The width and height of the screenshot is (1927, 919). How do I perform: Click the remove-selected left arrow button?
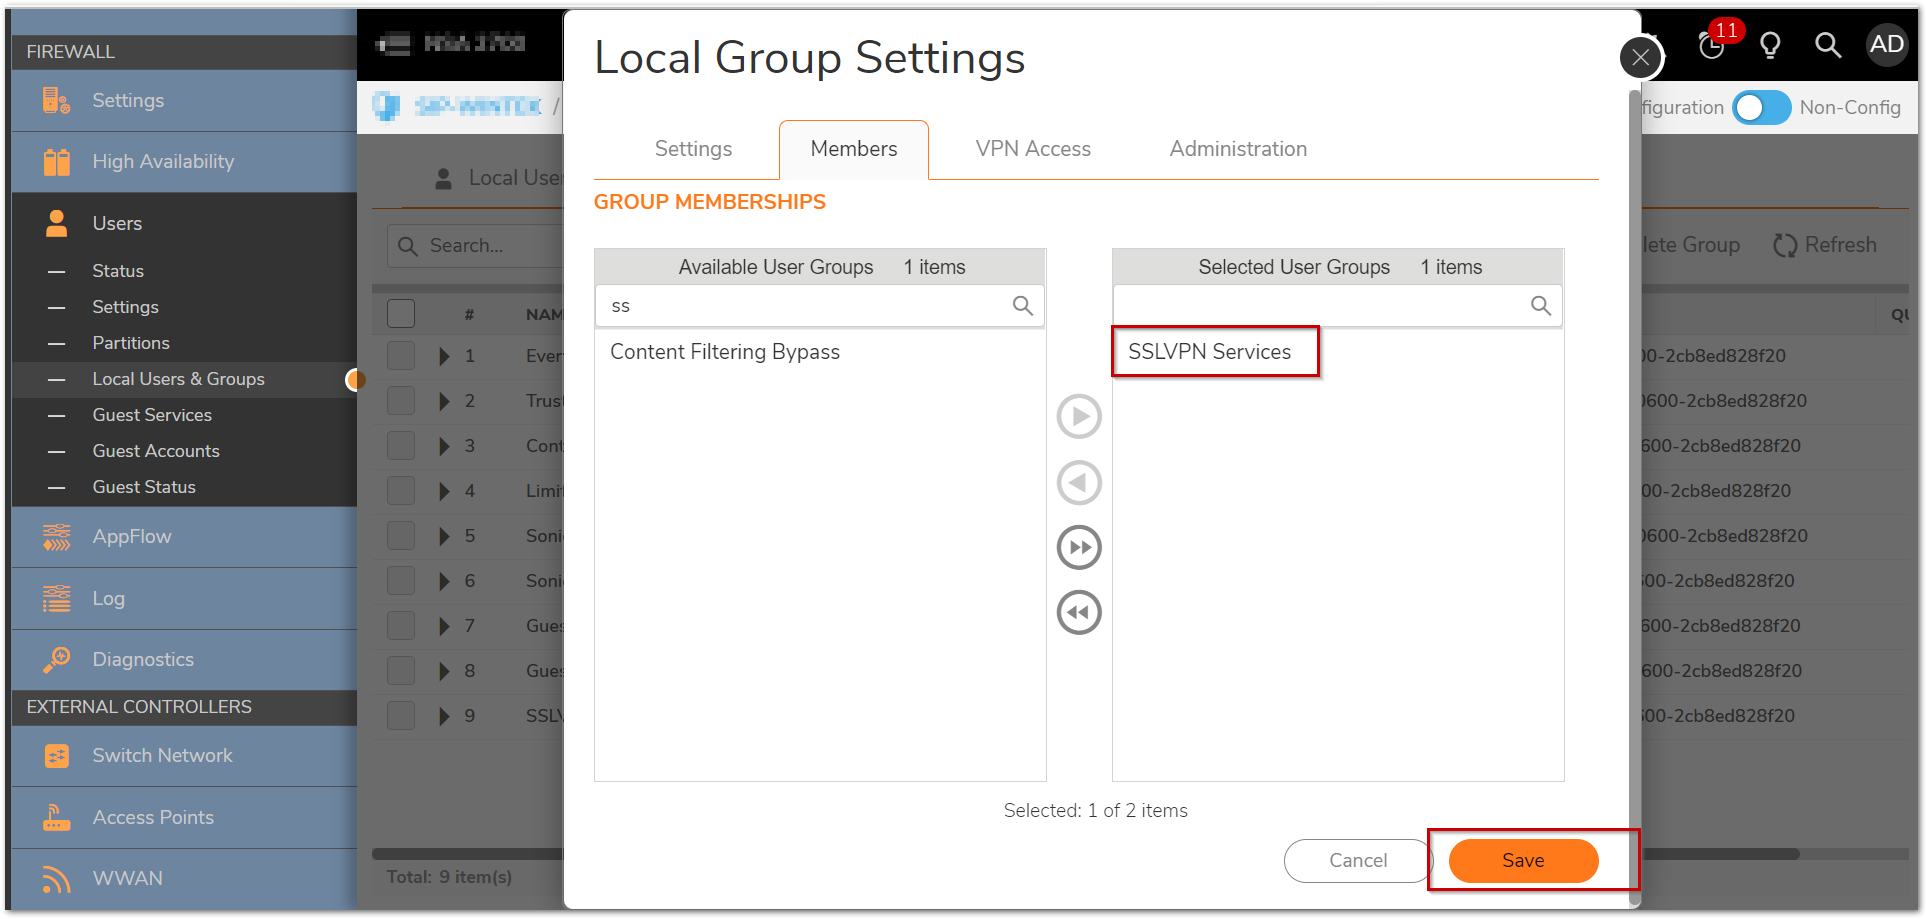point(1079,483)
